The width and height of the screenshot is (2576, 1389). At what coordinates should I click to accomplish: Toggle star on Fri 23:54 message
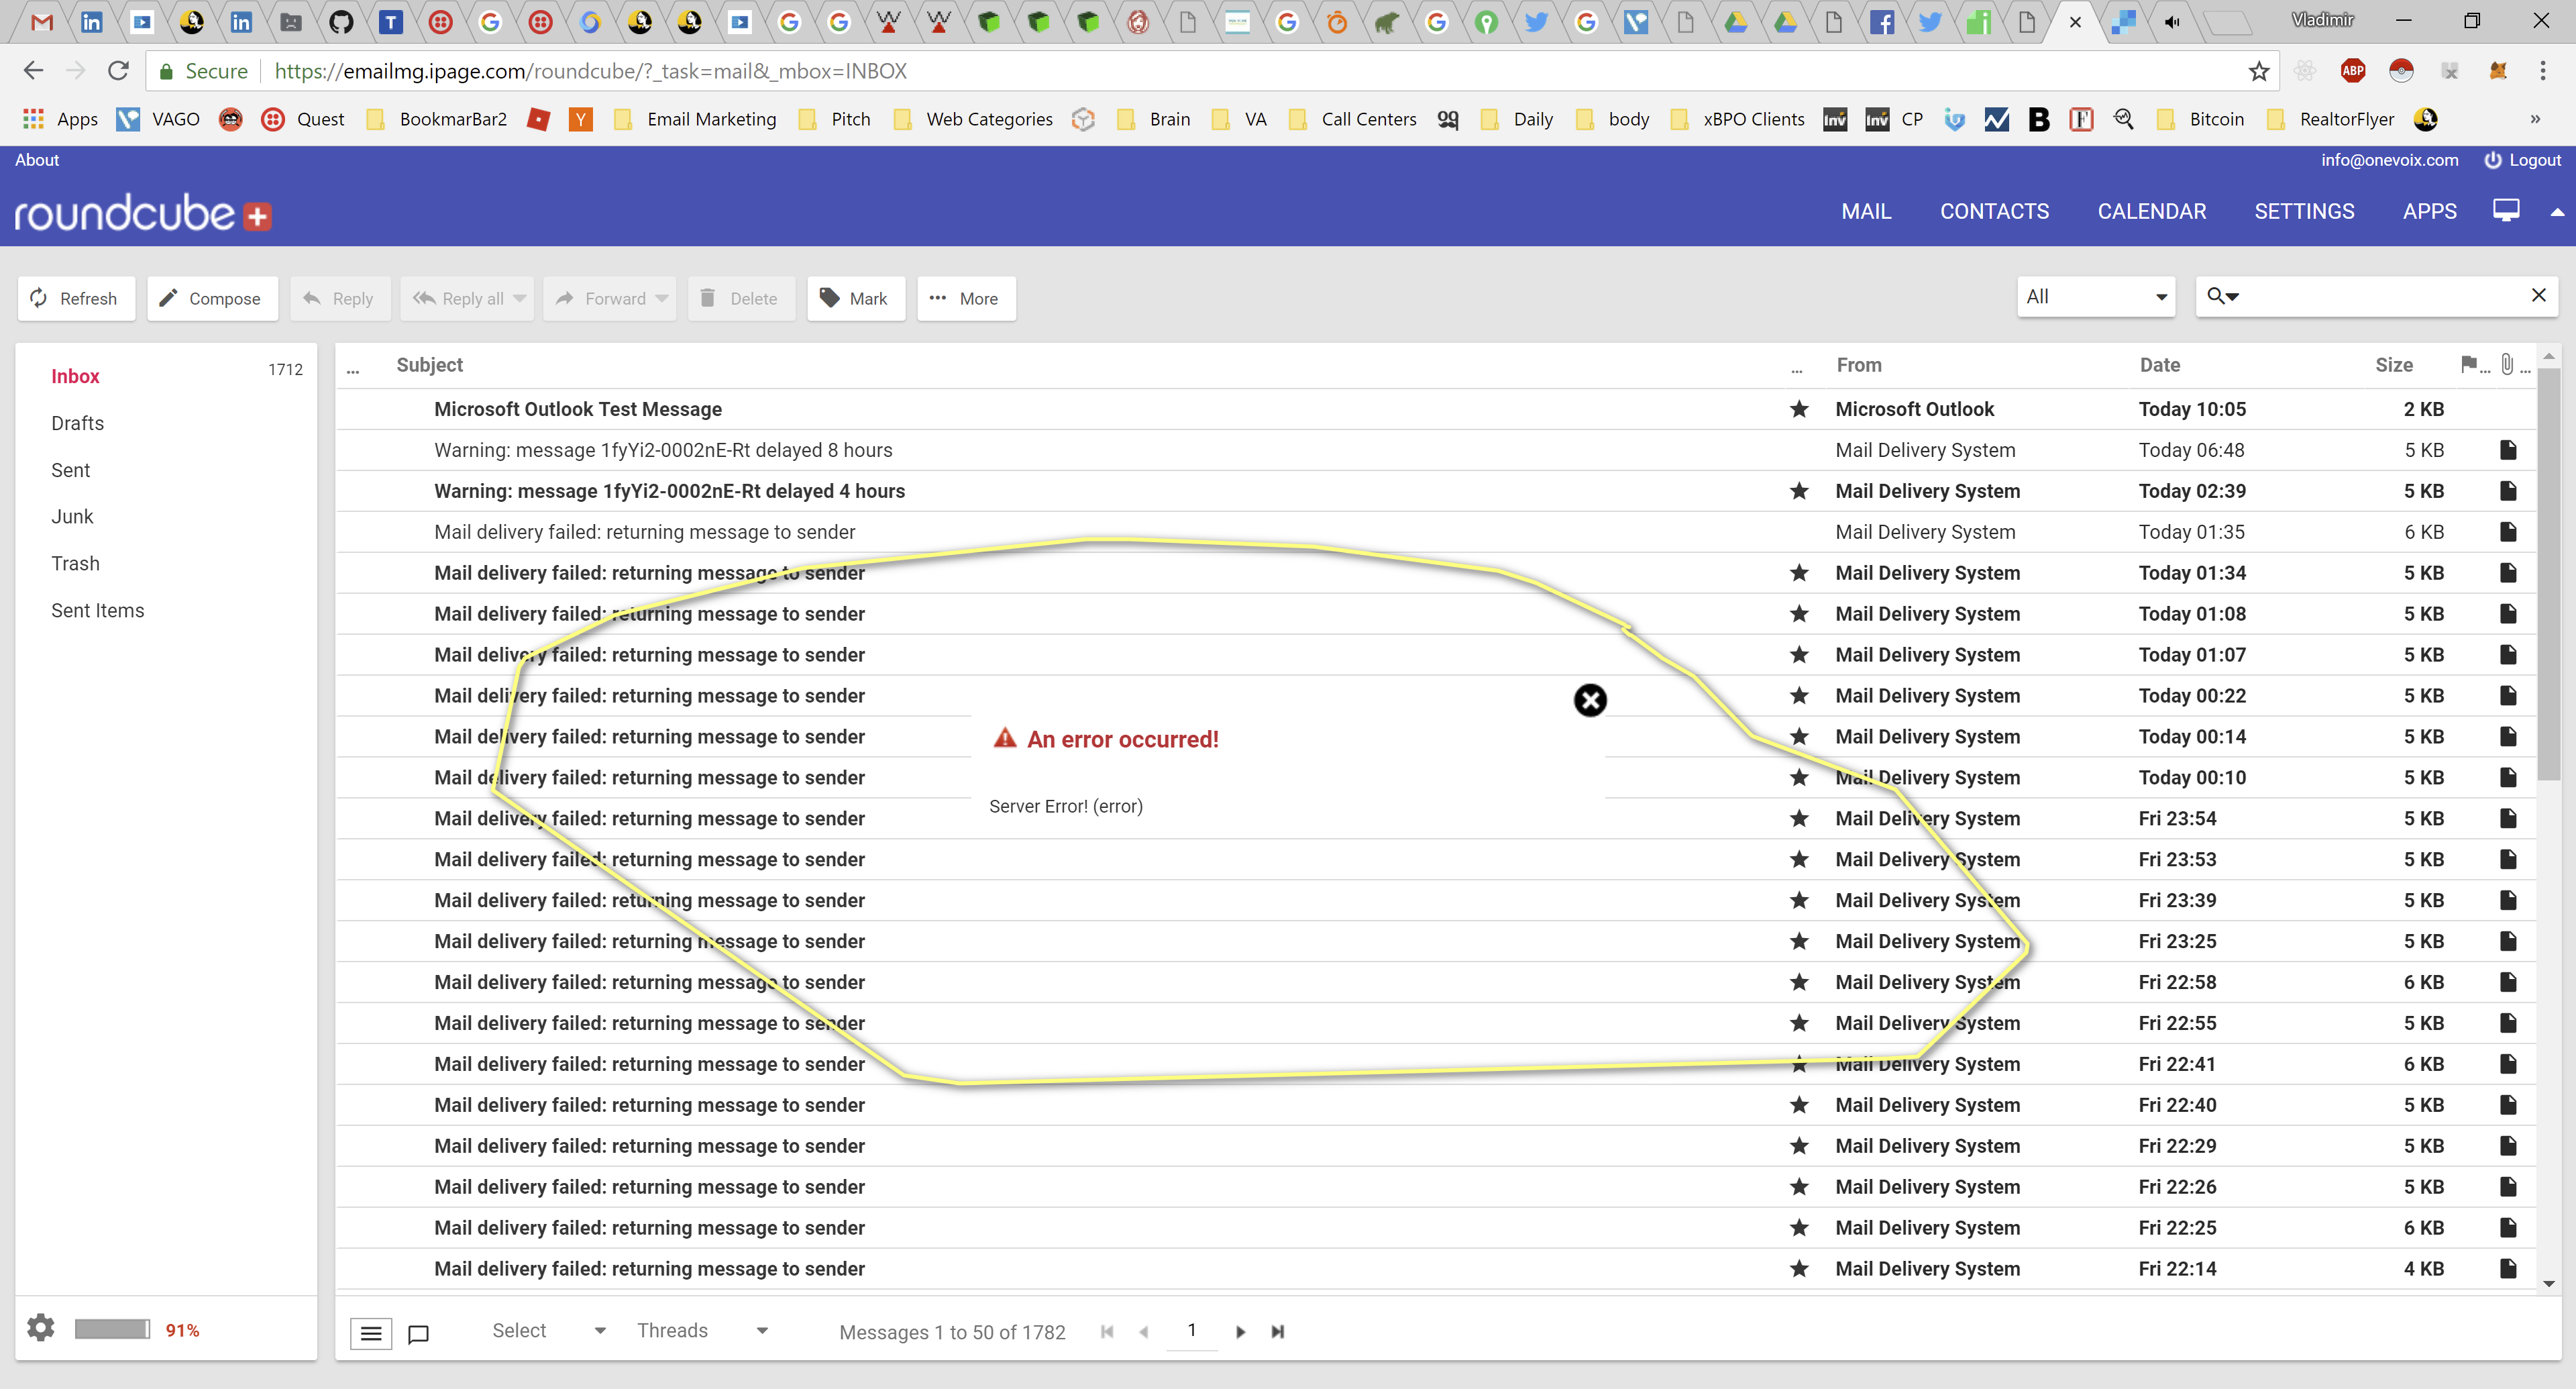click(x=1798, y=818)
